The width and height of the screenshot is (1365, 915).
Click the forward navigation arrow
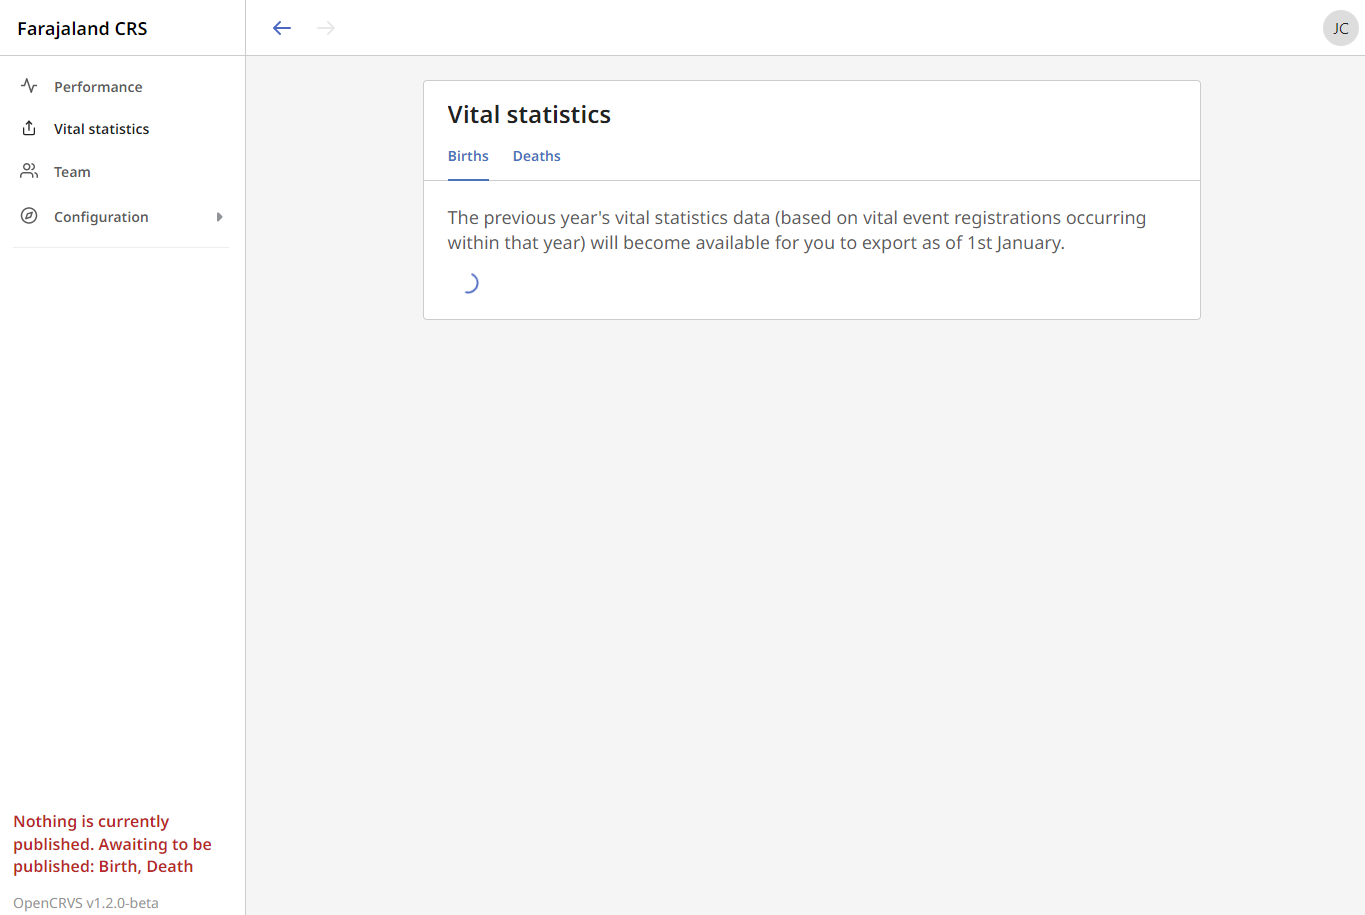click(x=325, y=28)
